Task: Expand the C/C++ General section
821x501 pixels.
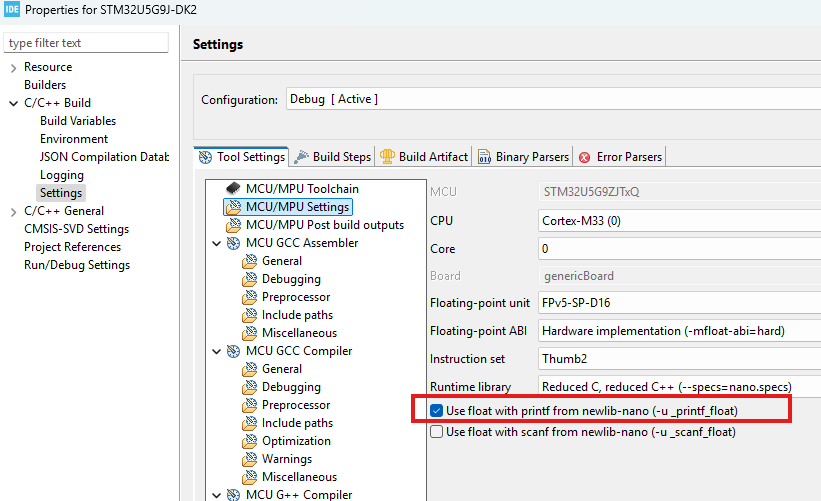Action: tap(14, 211)
